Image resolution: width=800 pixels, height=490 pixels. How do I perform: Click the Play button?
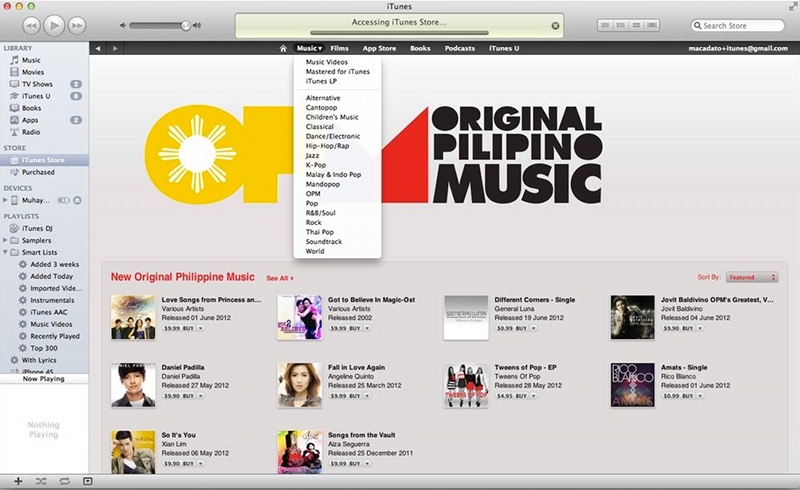click(54, 25)
